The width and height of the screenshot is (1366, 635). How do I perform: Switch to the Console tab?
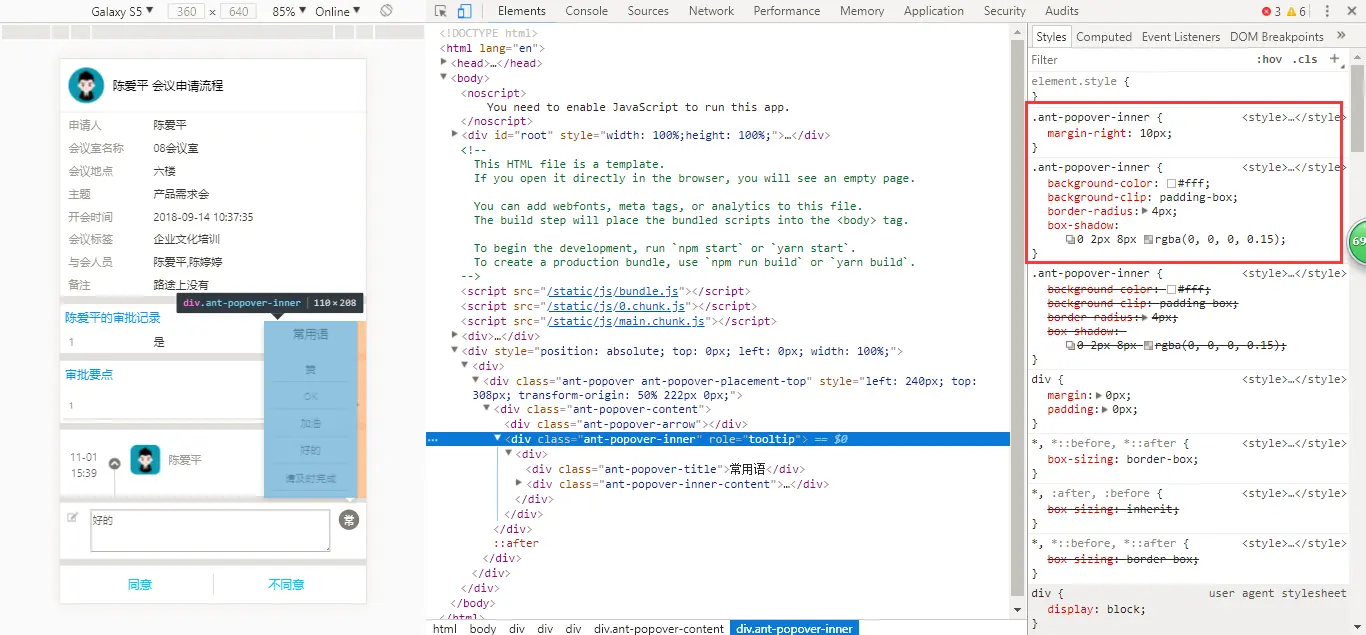(x=586, y=11)
